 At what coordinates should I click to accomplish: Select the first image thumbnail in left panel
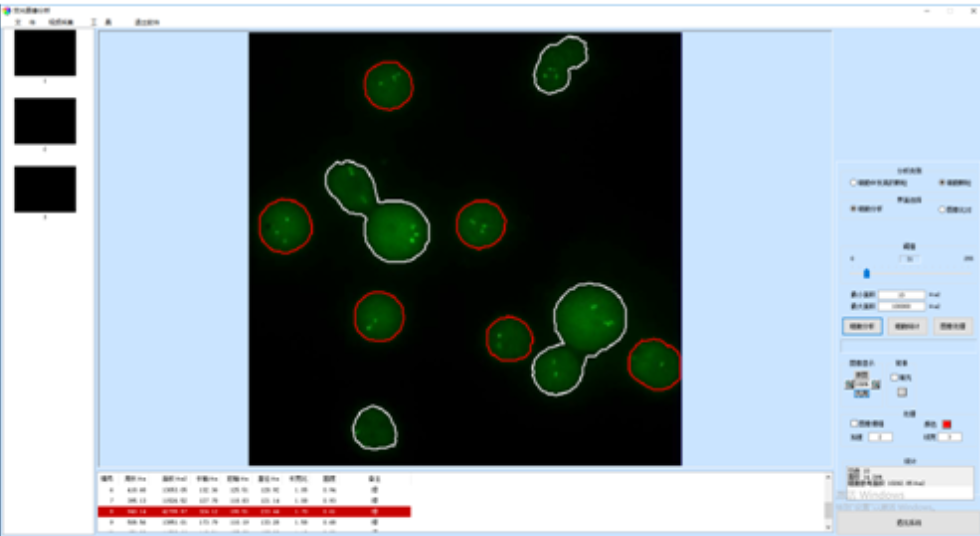pos(45,53)
